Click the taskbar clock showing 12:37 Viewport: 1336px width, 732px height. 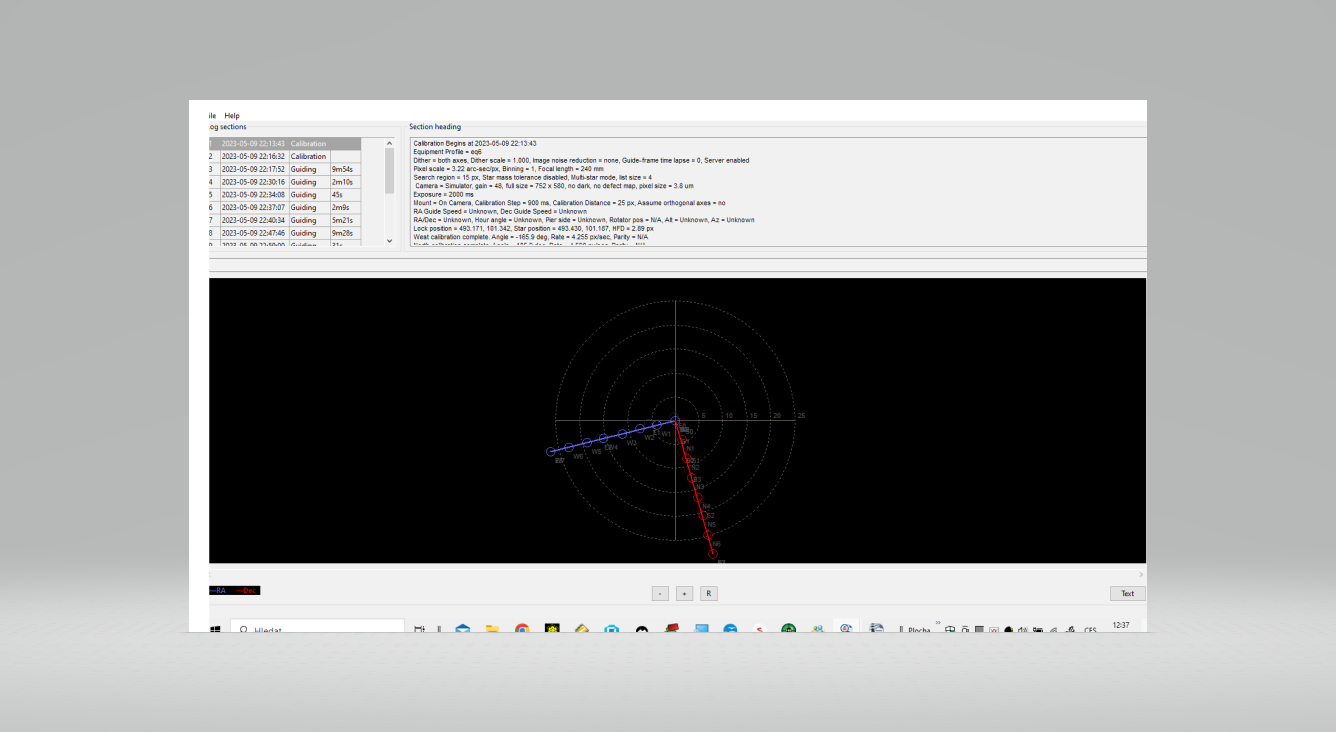tap(1121, 626)
